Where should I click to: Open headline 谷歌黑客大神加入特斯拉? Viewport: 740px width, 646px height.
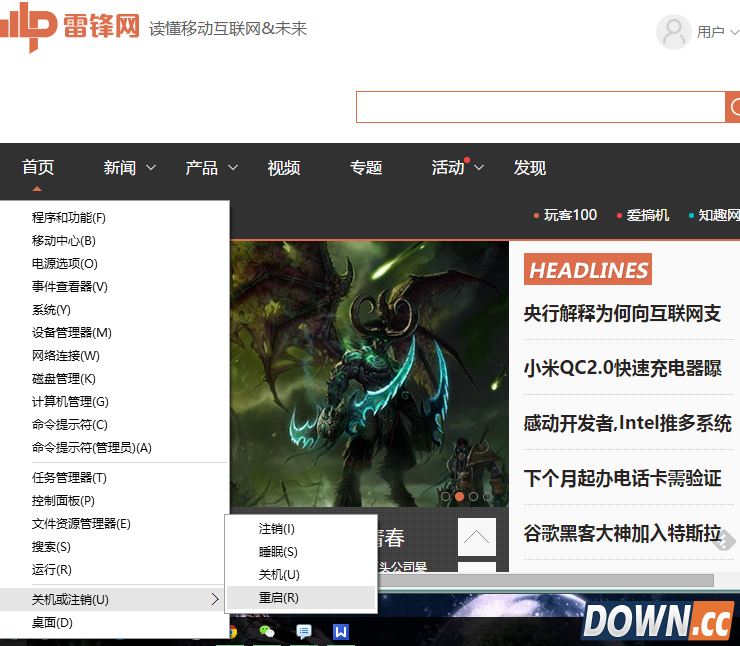click(622, 534)
